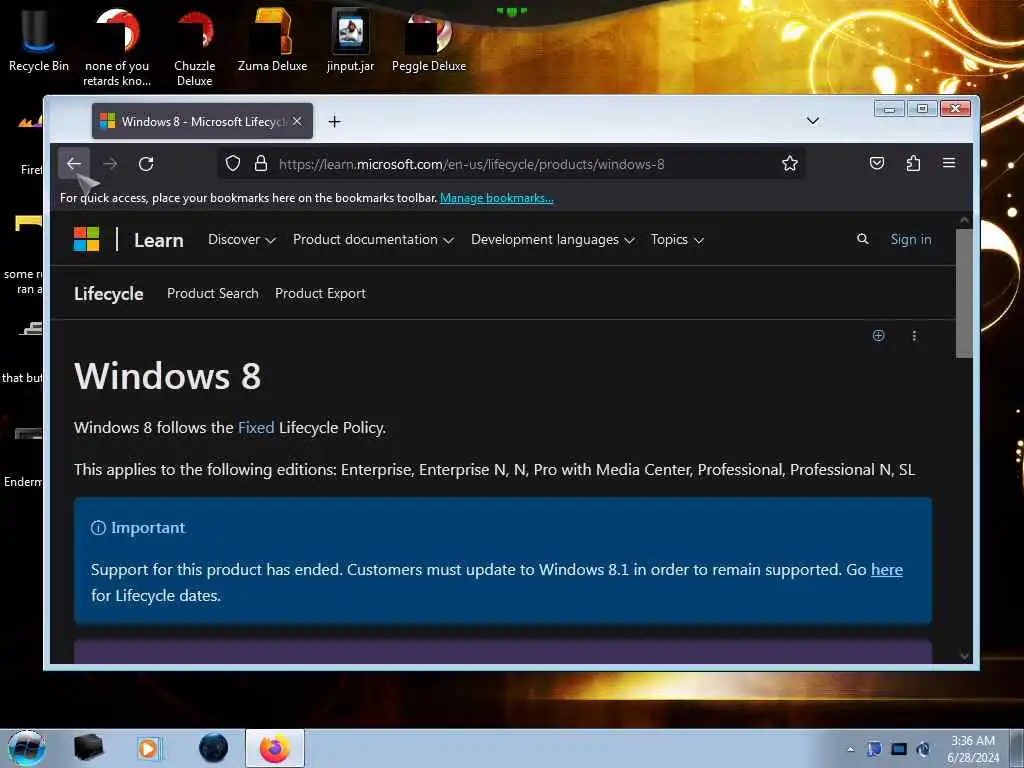
Task: Open the more actions three-dot menu
Action: (914, 336)
